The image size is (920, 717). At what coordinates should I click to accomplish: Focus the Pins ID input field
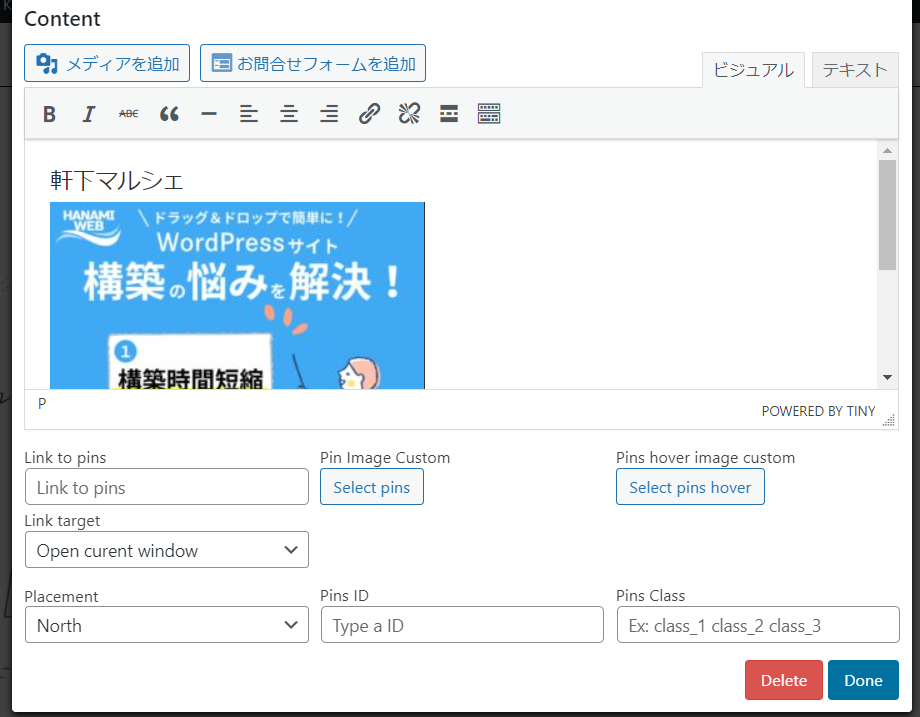click(x=462, y=625)
